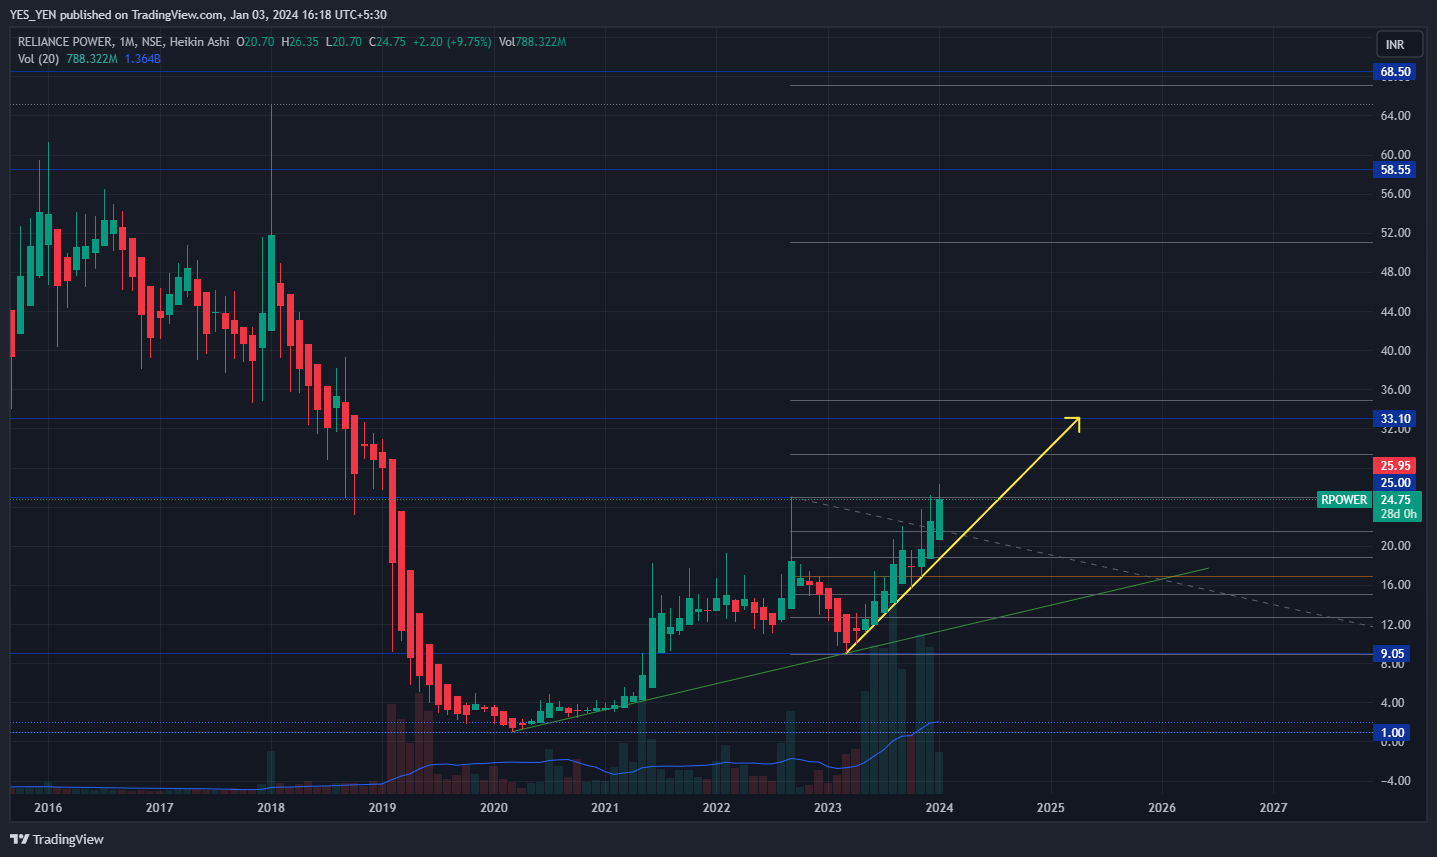Click the 44.00 price axis tick
Image resolution: width=1437 pixels, height=857 pixels.
click(1395, 312)
